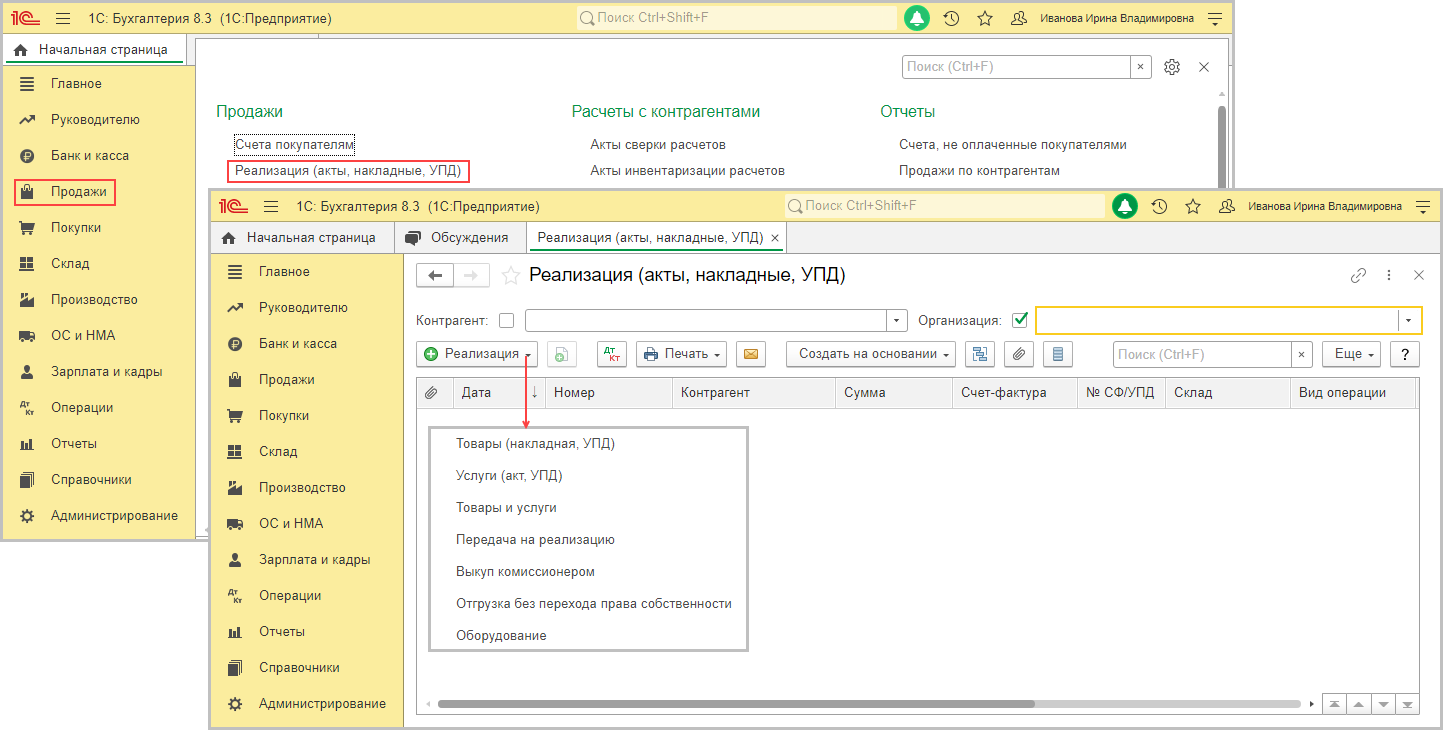Viewport: 1443px width, 730px height.
Task: Click list search field Поиск (Ctrl+F)
Action: (x=1203, y=354)
